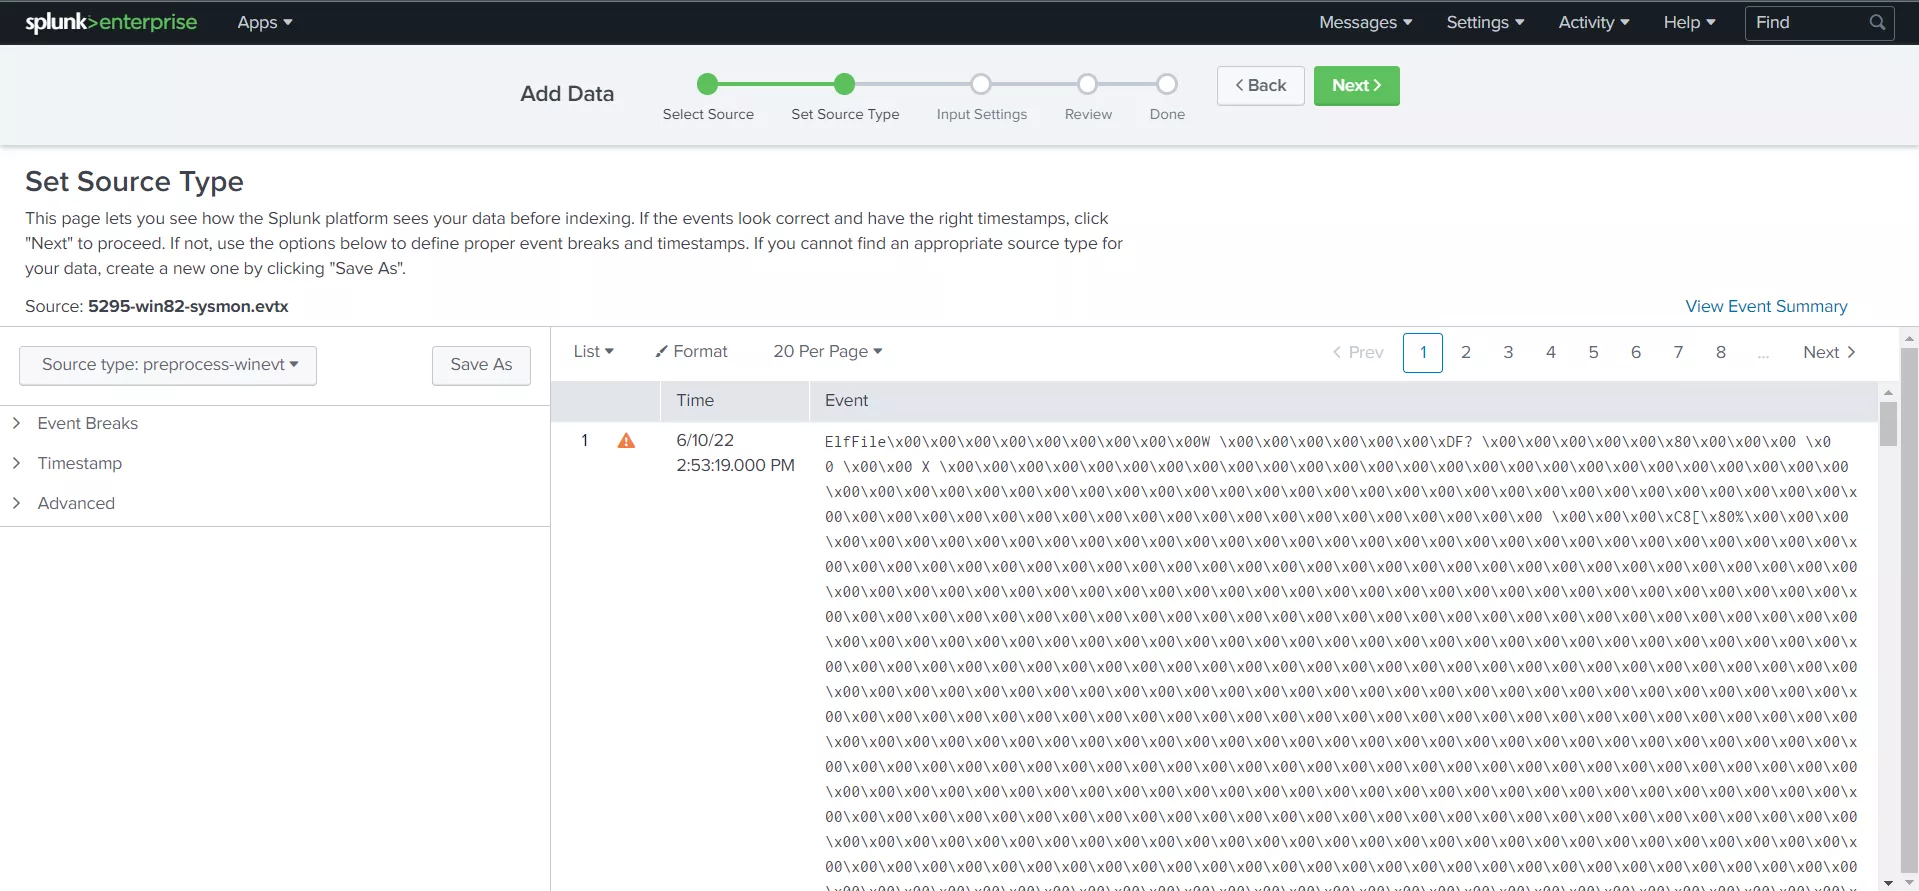Click the Done step circle
Viewport: 1919px width, 891px height.
point(1167,84)
